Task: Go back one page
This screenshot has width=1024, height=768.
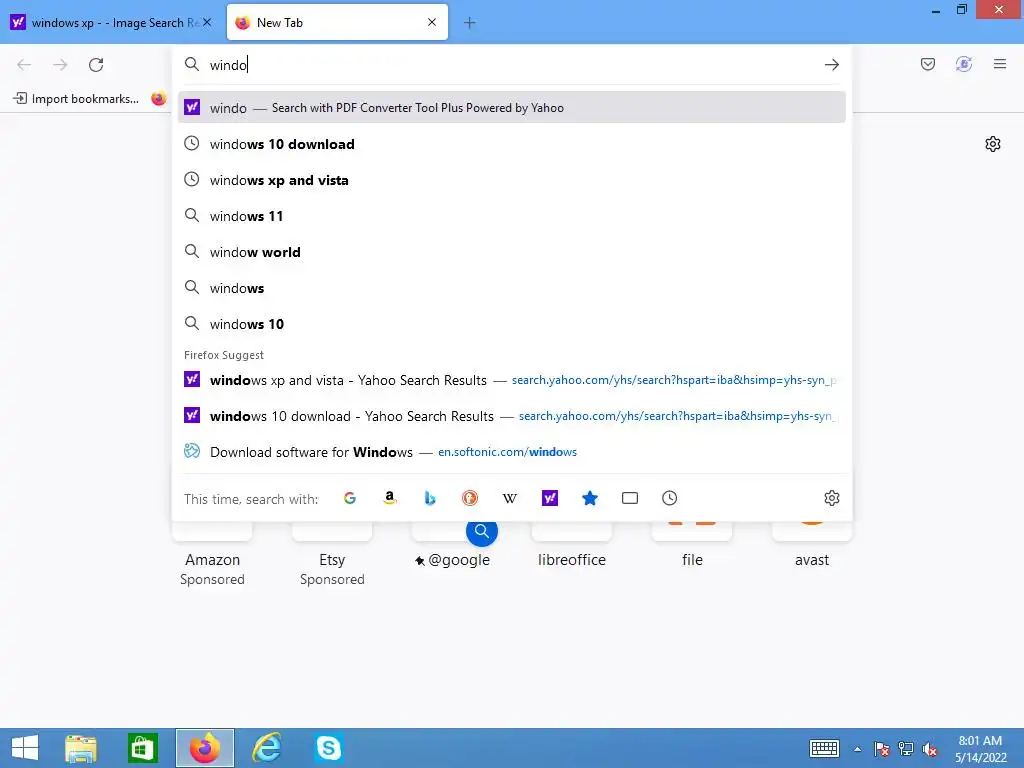Action: 24,65
